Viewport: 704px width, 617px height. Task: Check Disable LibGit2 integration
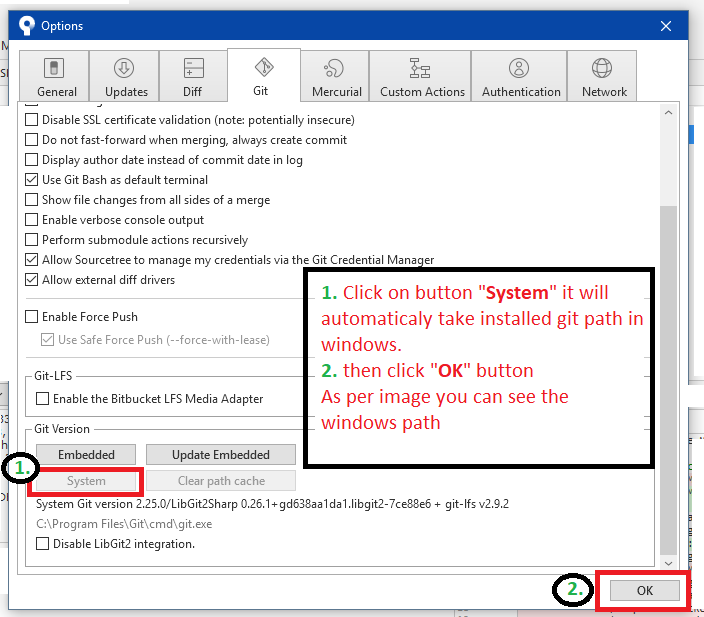[x=42, y=544]
